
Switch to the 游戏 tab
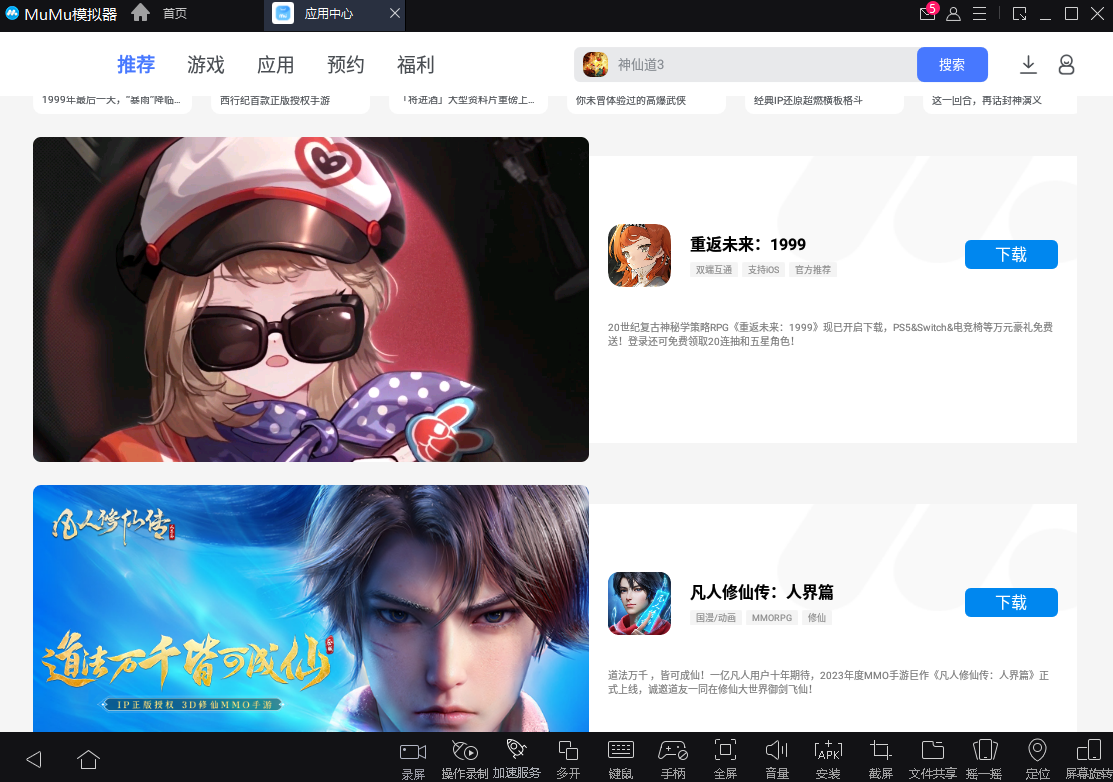[x=206, y=65]
